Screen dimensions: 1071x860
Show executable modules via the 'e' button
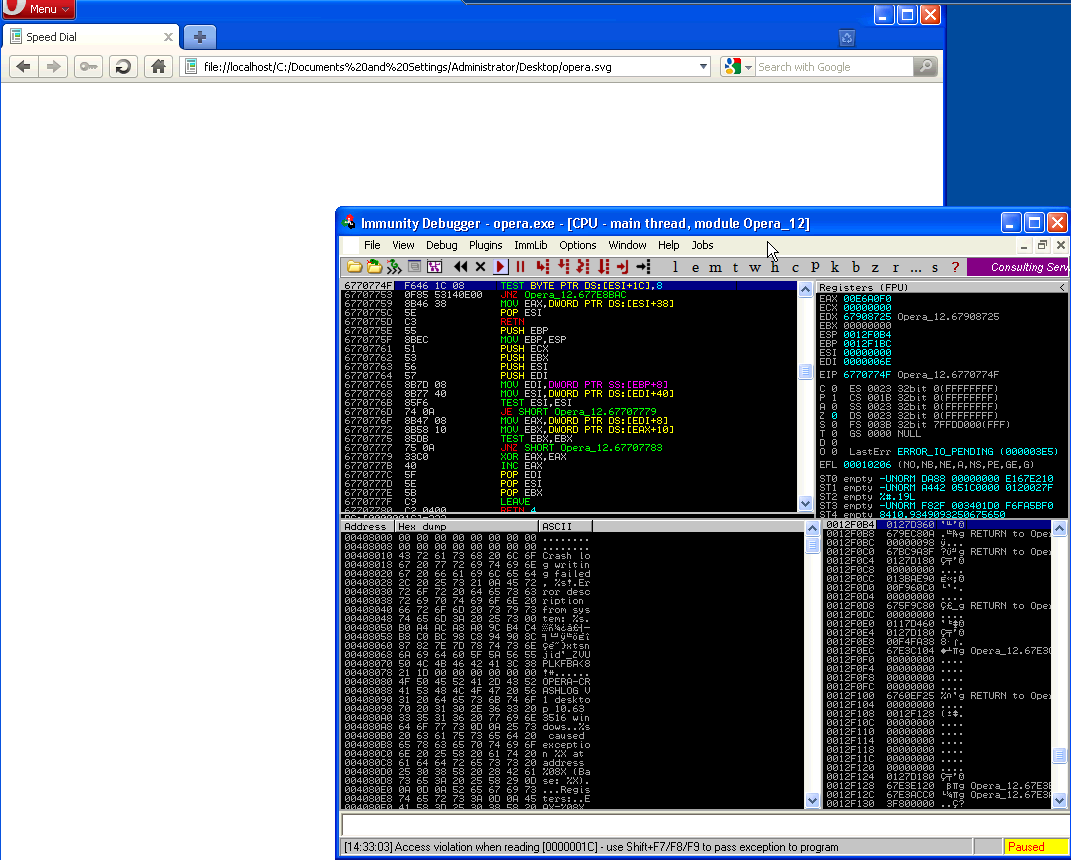tap(695, 267)
